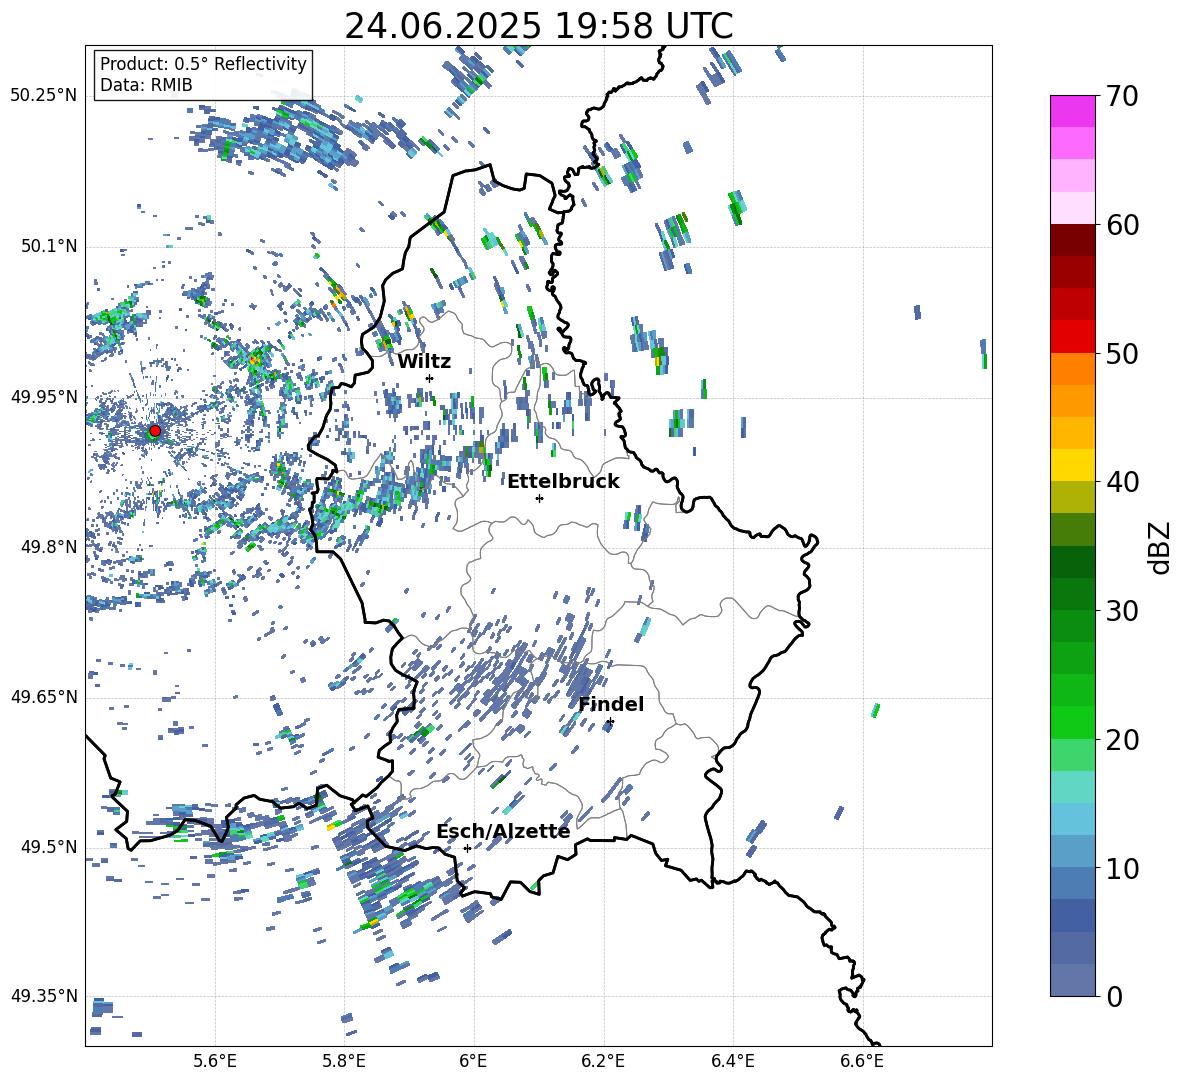1184x1081 pixels.
Task: Click the Findel cross marker
Action: click(x=610, y=722)
